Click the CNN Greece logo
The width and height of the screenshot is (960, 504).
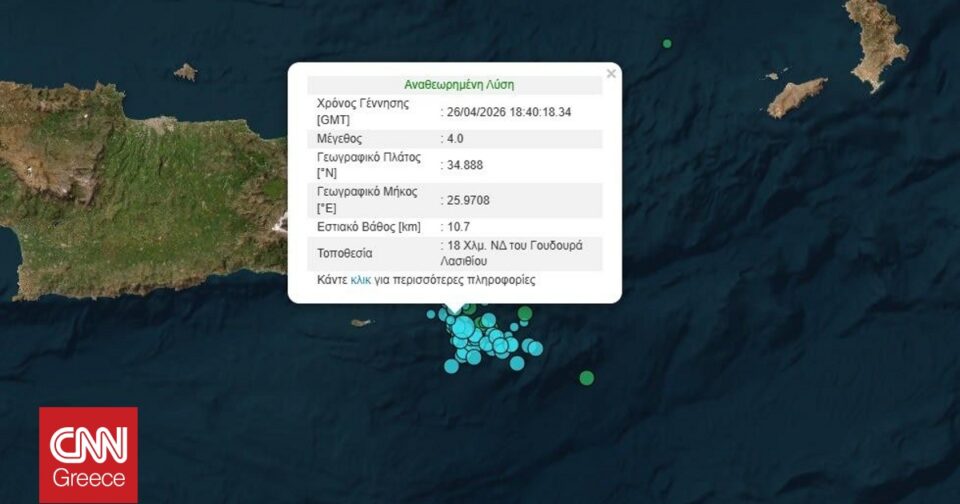pos(88,454)
